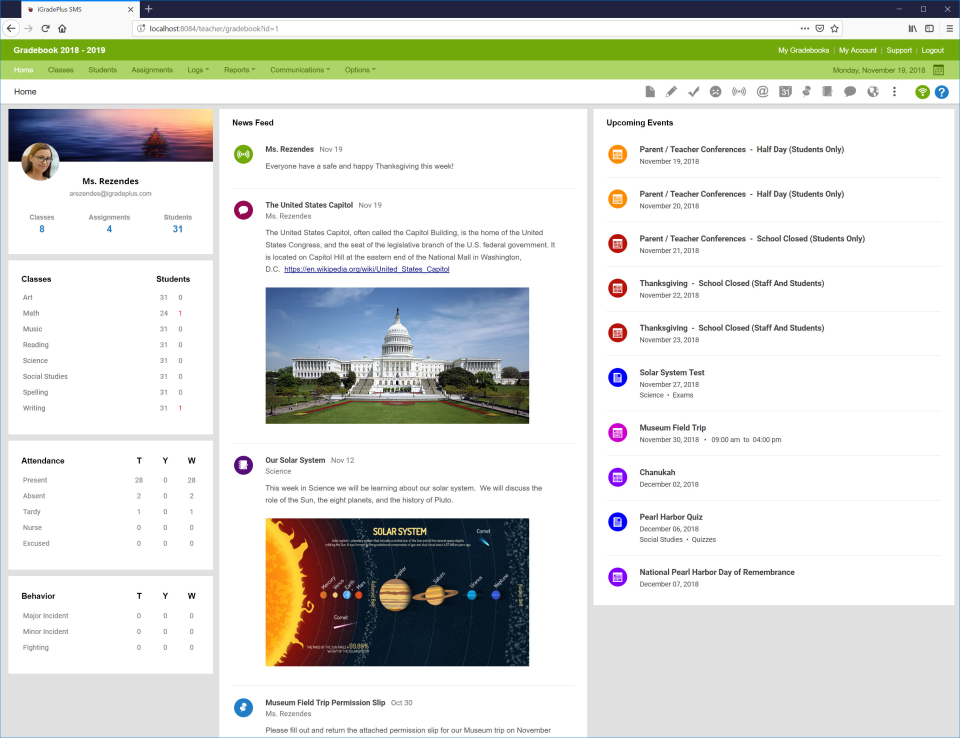Select the sad-face behavior incident icon
The height and width of the screenshot is (738, 960).
pyautogui.click(x=715, y=91)
